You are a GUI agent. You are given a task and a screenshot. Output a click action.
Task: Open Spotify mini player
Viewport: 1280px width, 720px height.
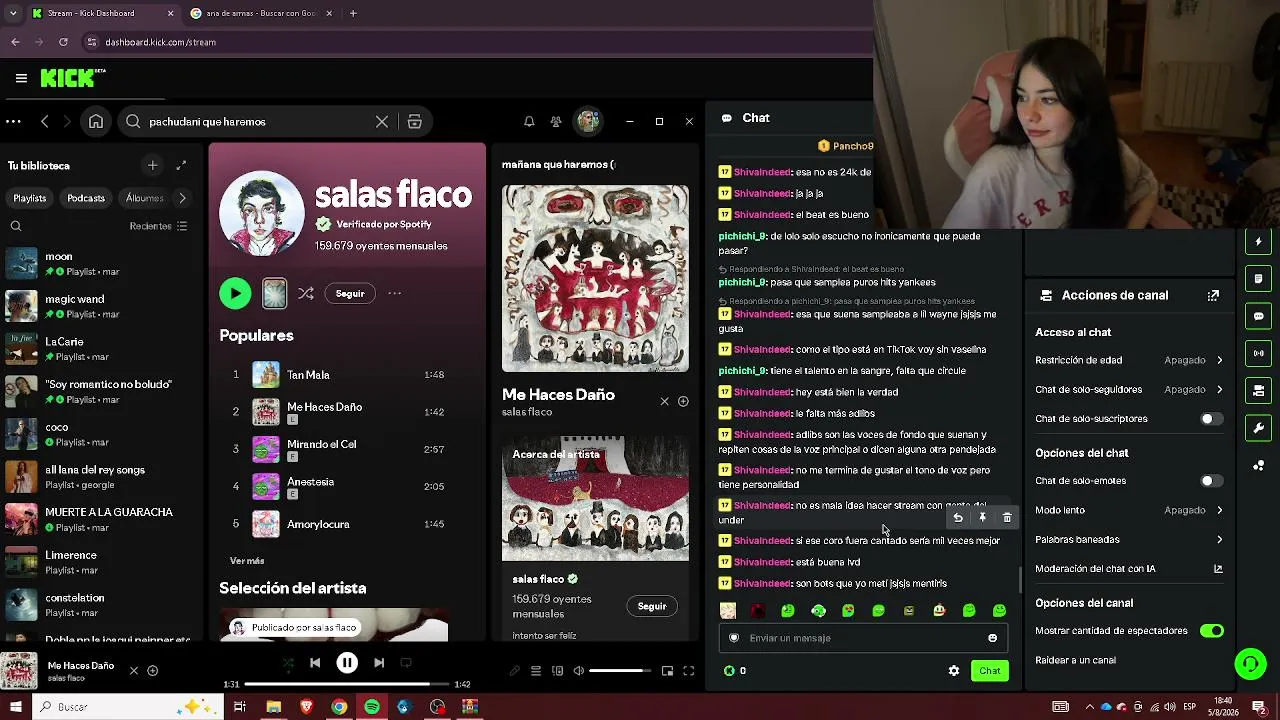[x=667, y=671]
